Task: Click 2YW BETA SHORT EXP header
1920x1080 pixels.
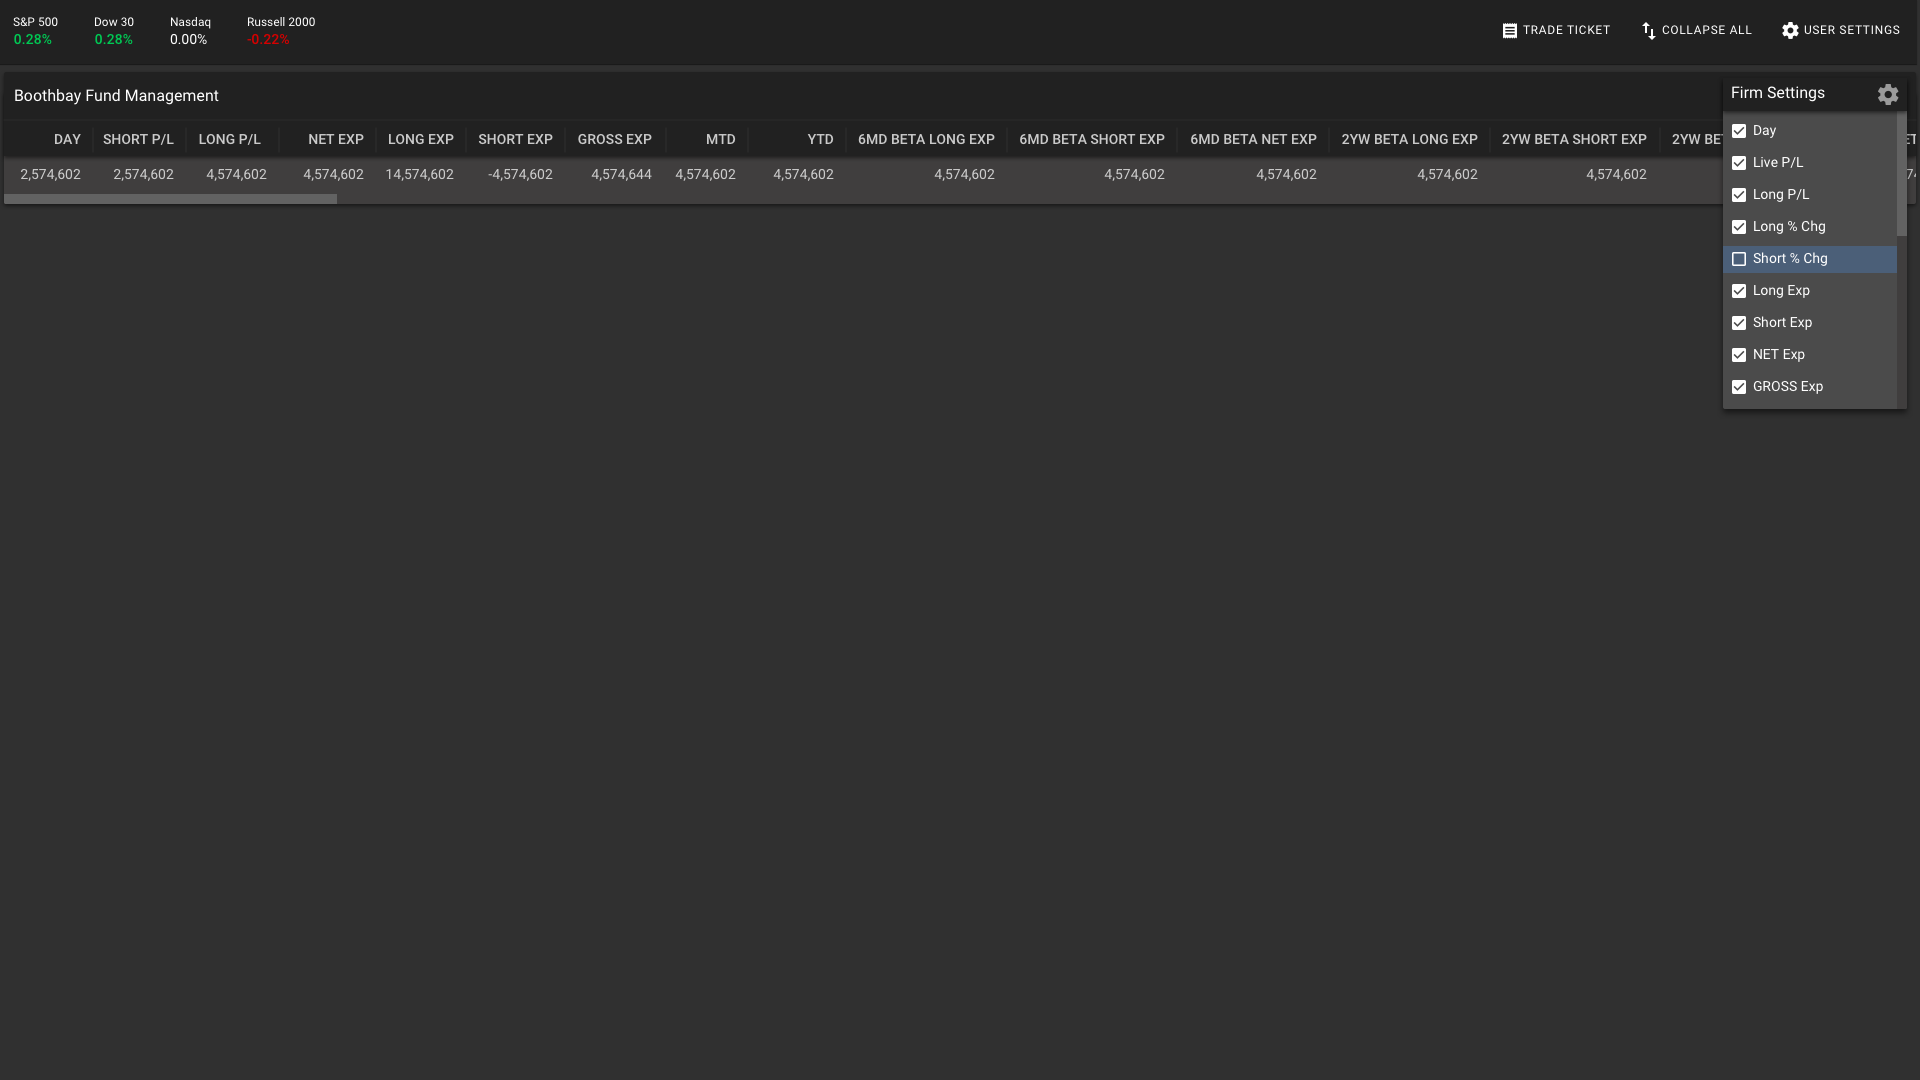Action: [x=1574, y=140]
